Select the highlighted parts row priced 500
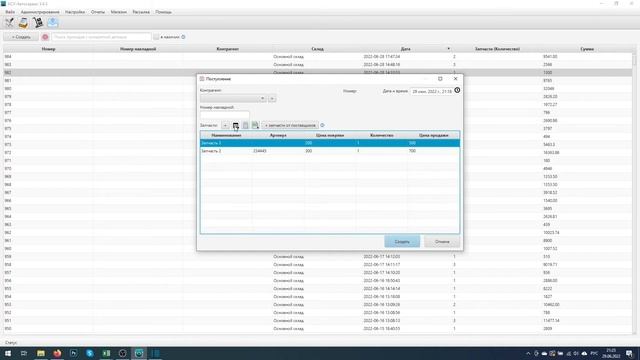640x360 pixels. click(330, 143)
